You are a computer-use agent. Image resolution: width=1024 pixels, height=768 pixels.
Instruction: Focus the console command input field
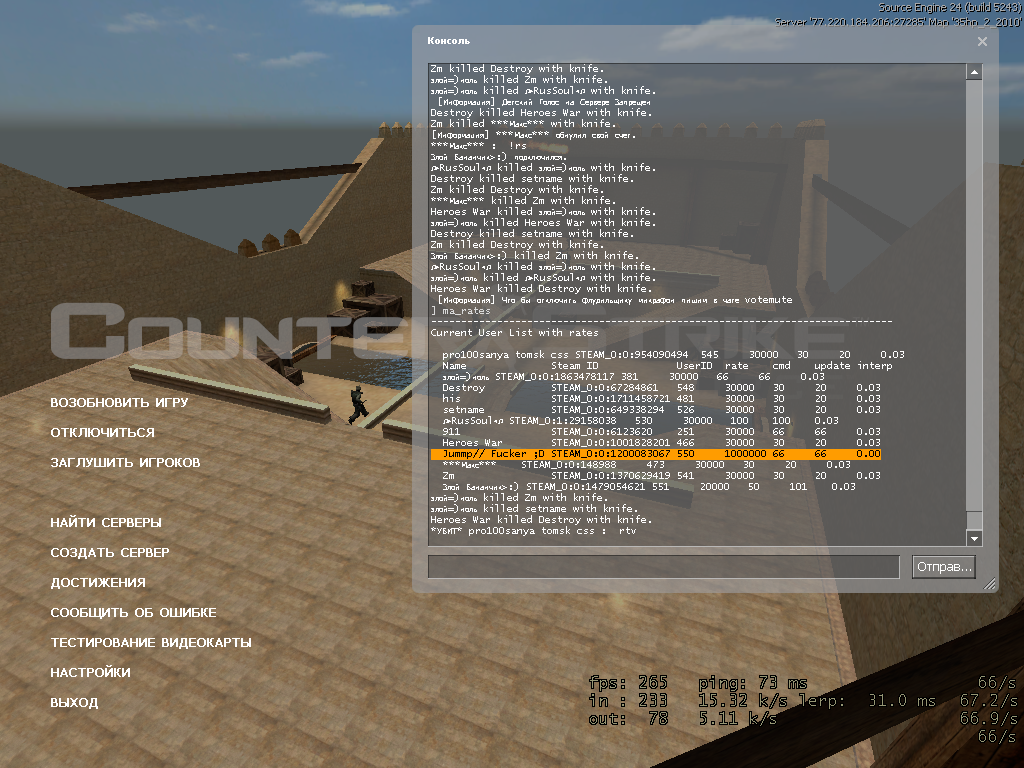pos(664,567)
